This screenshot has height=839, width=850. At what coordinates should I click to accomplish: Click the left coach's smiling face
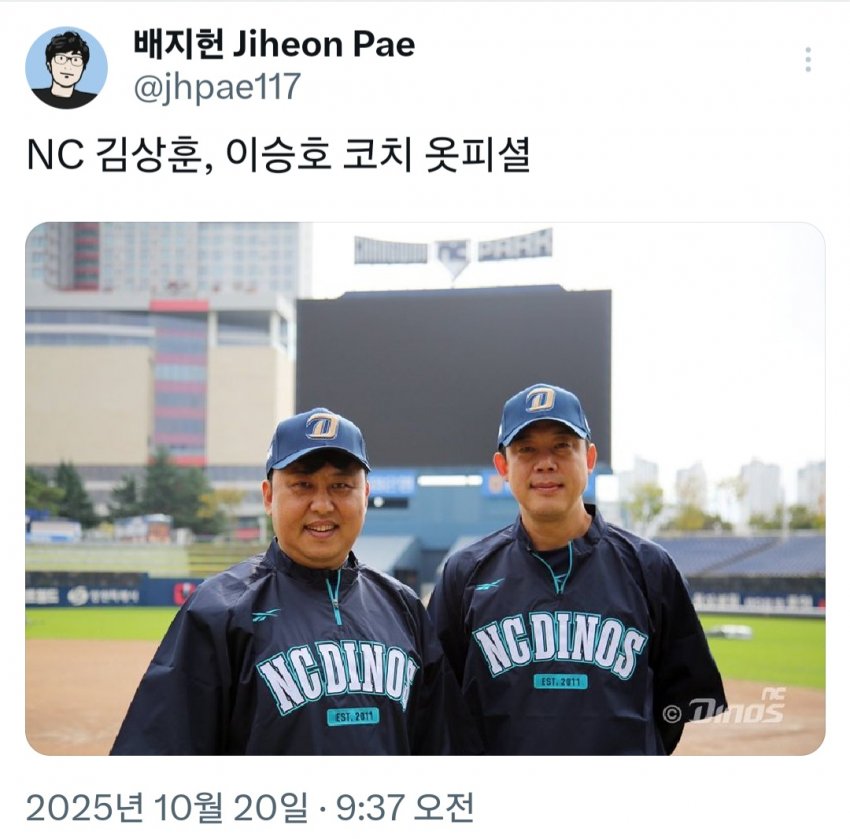tap(317, 509)
